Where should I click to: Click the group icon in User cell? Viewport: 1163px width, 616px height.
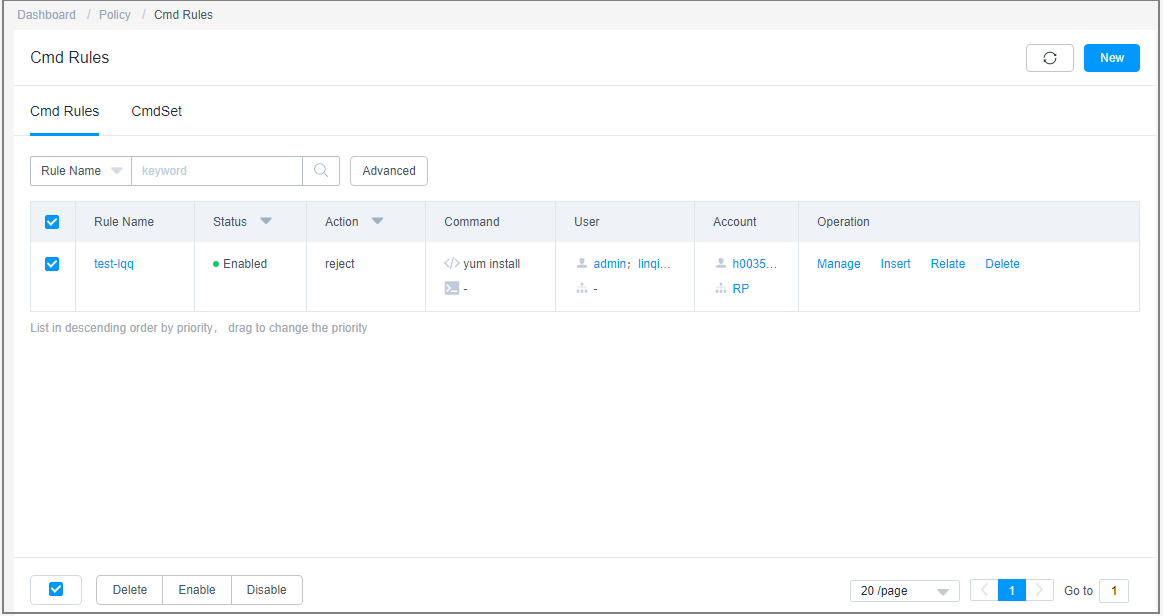582,288
